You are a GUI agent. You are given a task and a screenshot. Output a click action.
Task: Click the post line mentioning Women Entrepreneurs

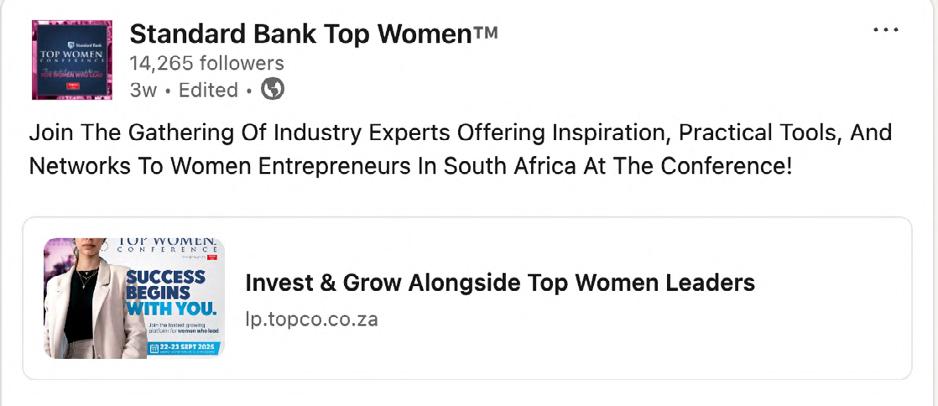click(410, 166)
